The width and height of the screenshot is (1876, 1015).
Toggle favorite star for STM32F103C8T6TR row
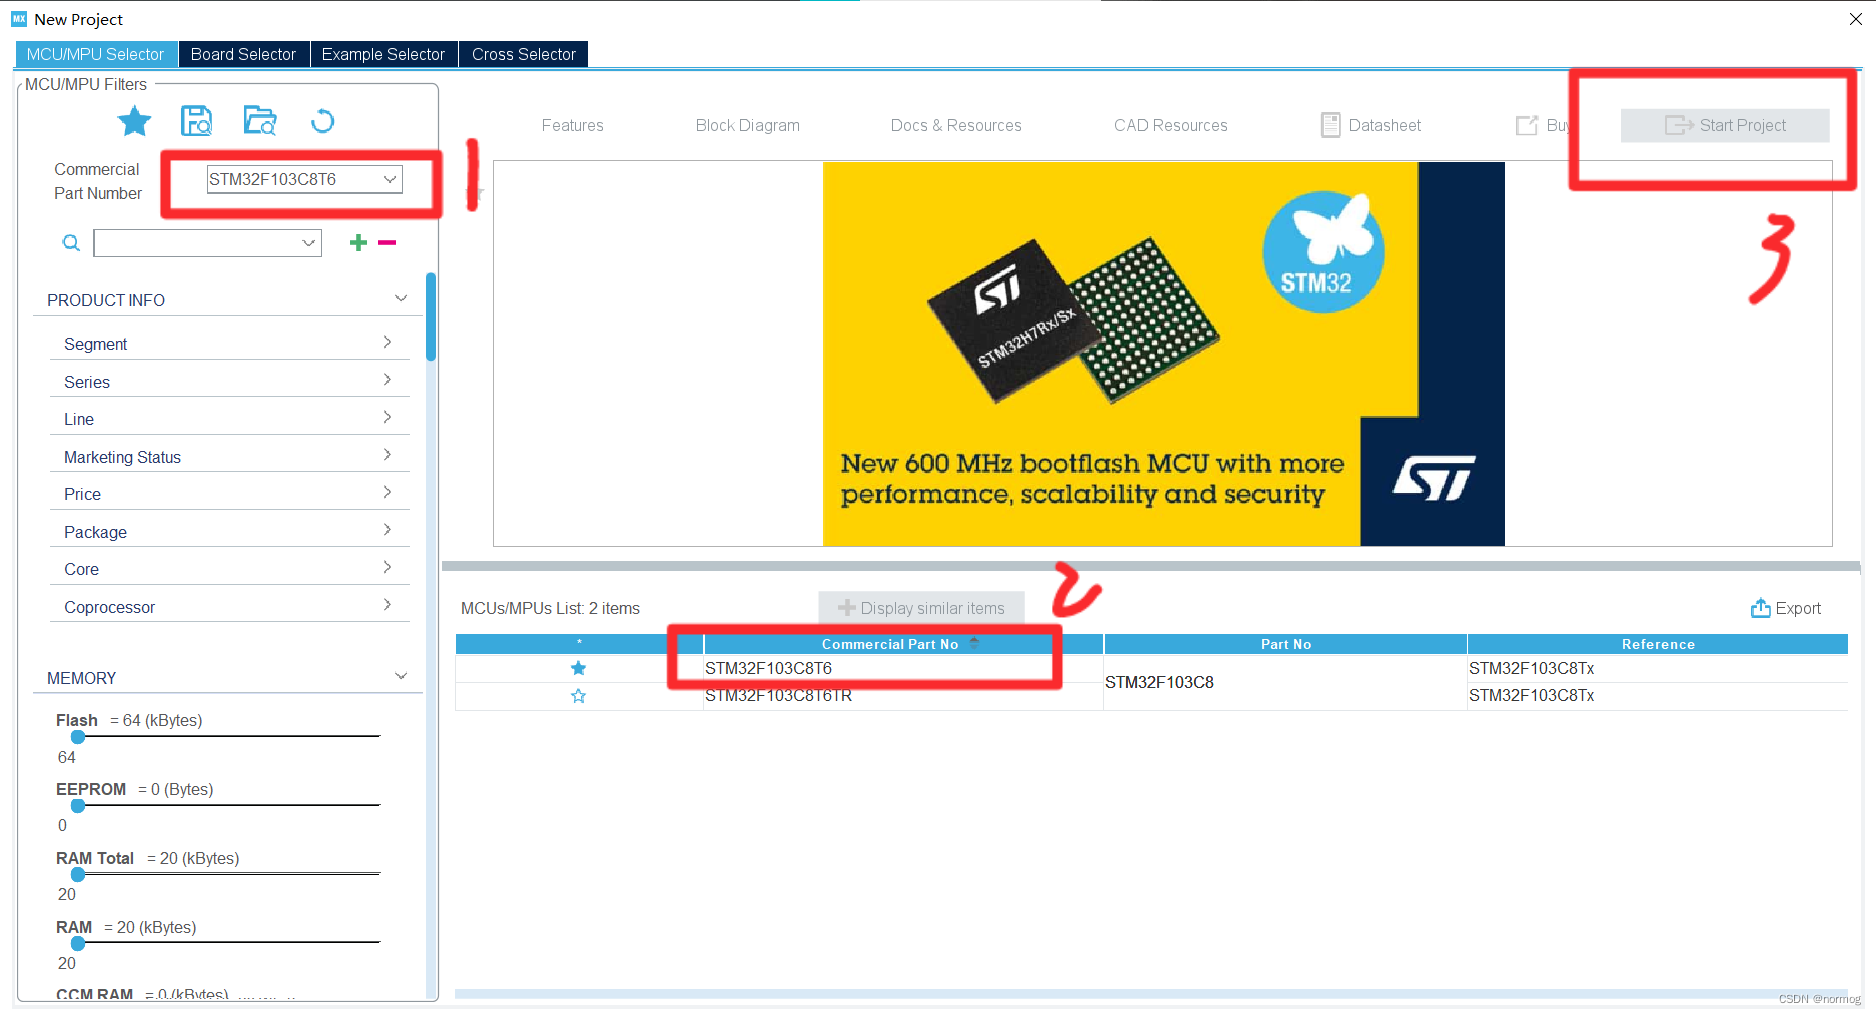pyautogui.click(x=578, y=696)
